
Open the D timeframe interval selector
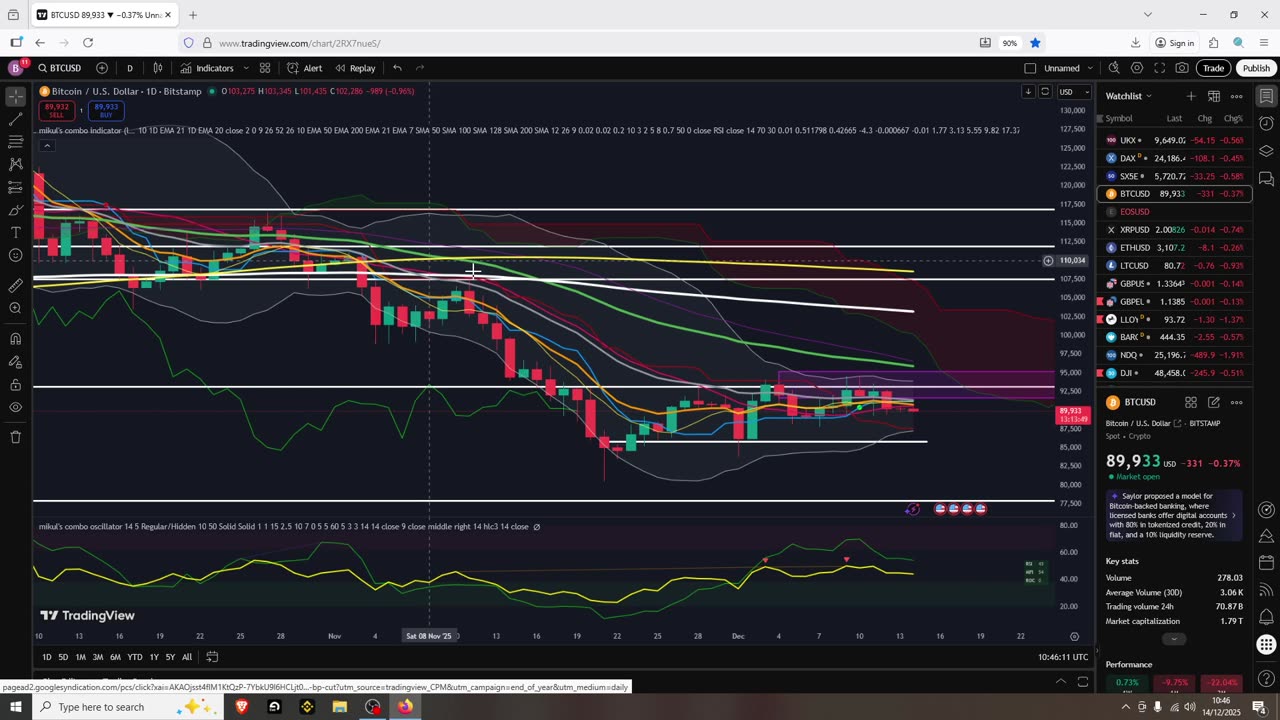pyautogui.click(x=130, y=68)
